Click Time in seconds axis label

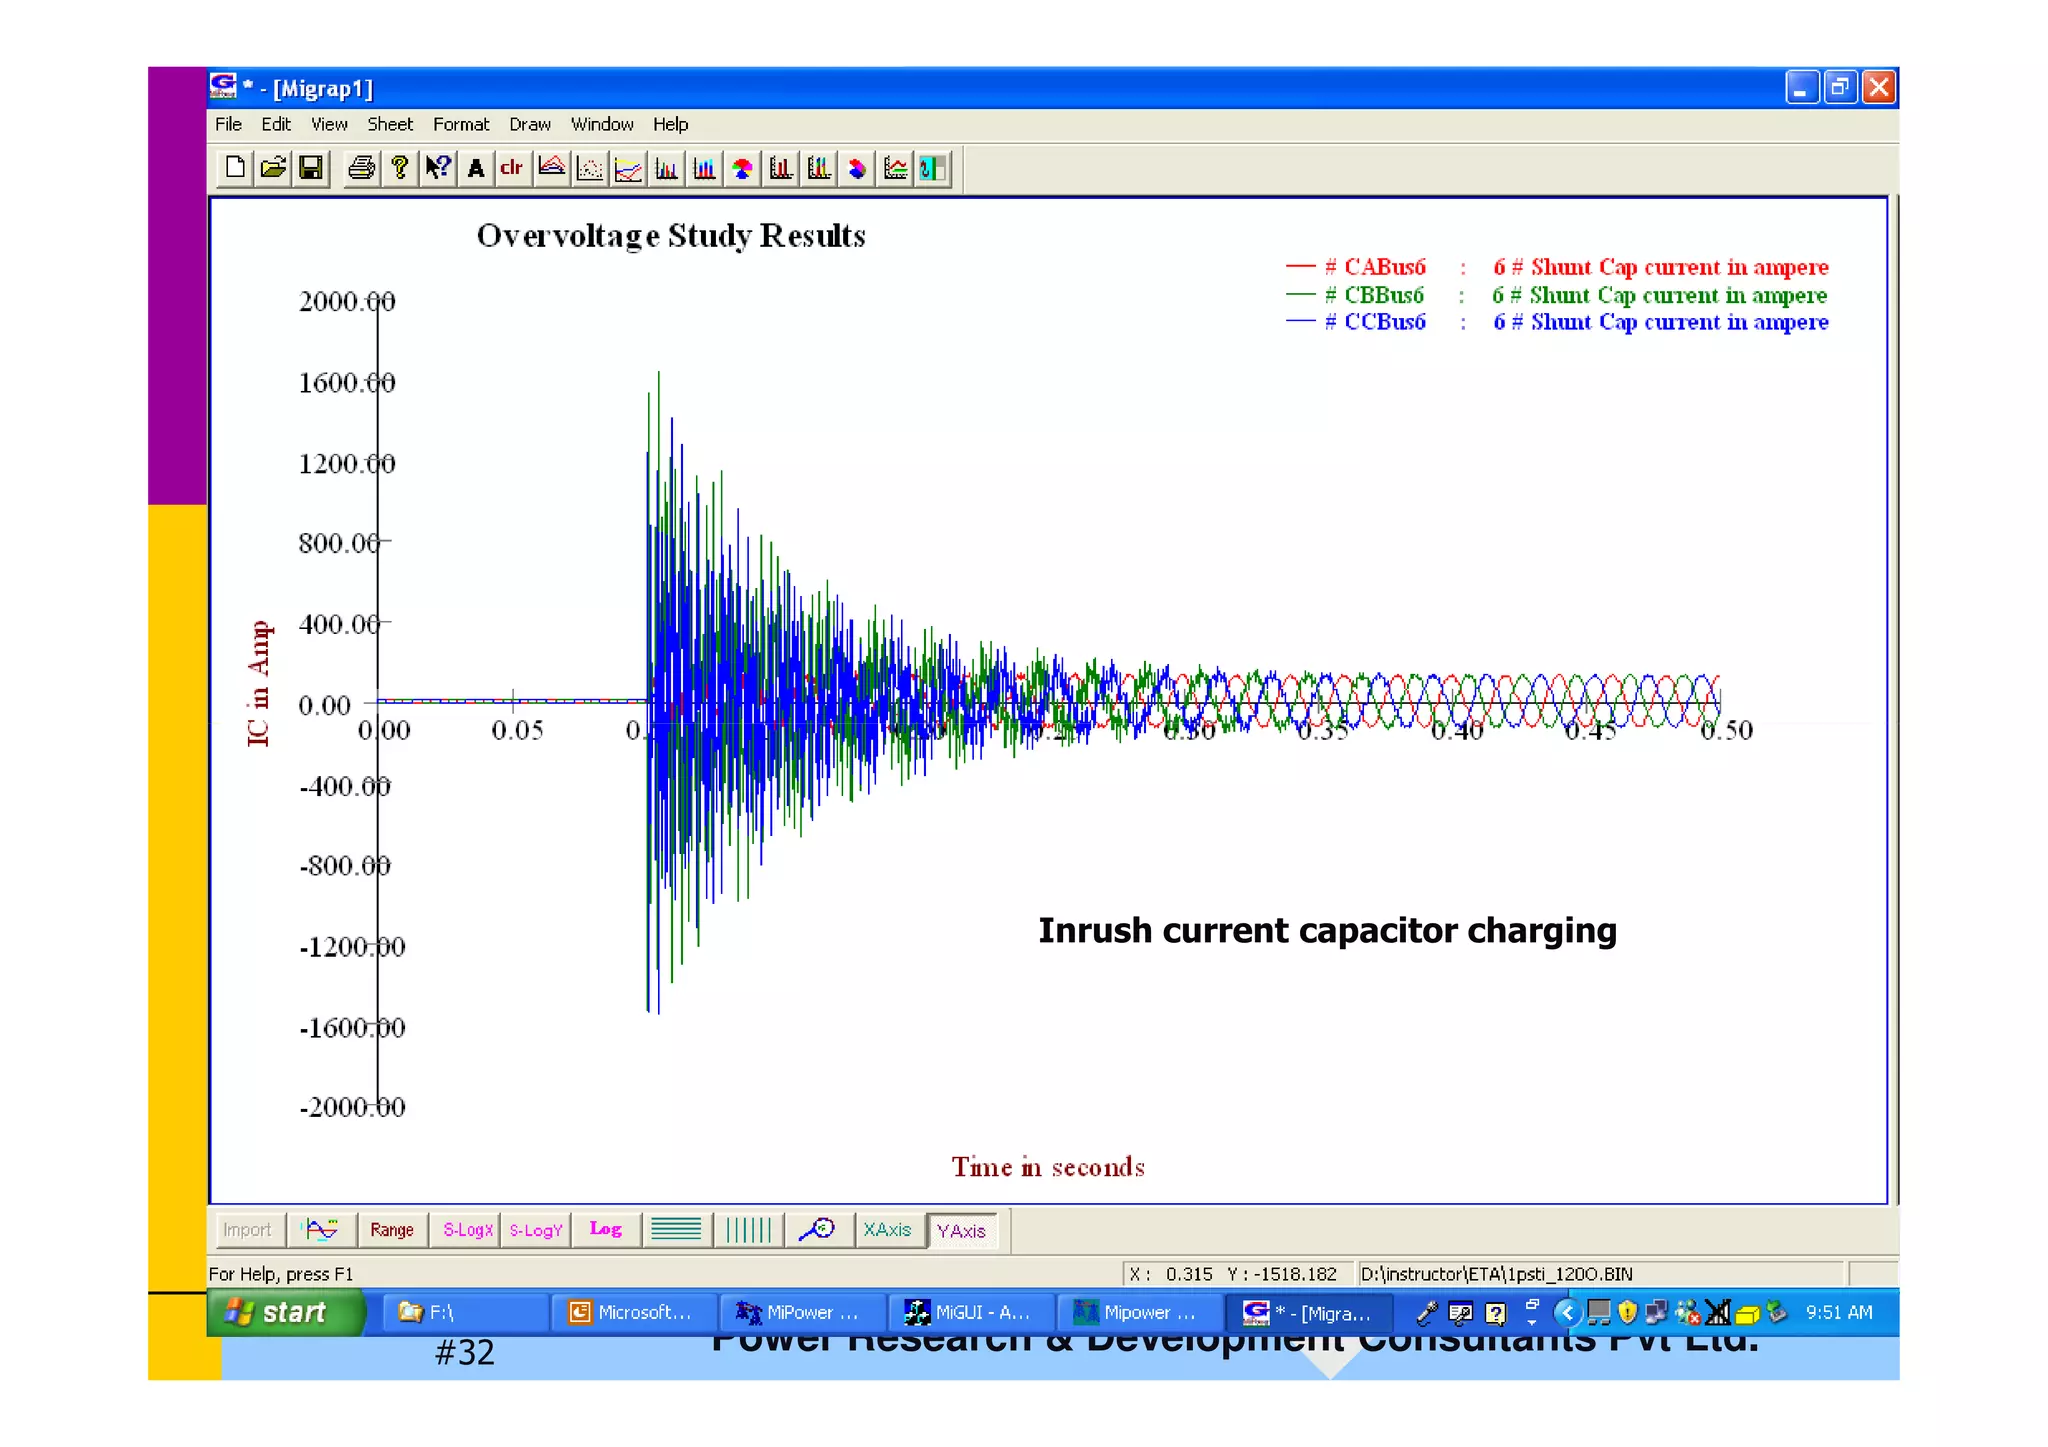(x=1048, y=1167)
